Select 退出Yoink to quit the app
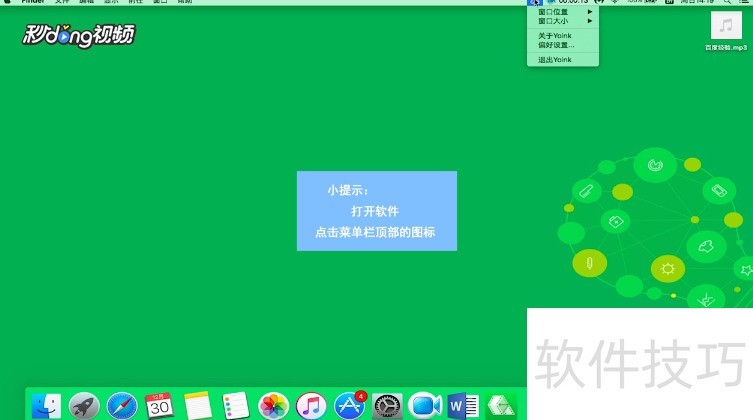Screen dimensions: 753x420 (x=563, y=60)
